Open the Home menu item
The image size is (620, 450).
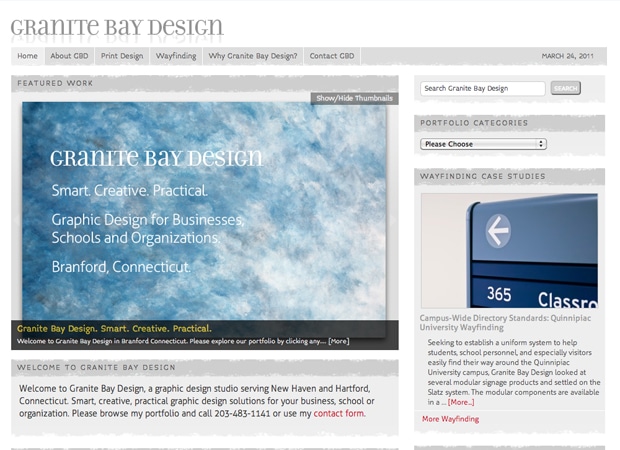(x=27, y=56)
